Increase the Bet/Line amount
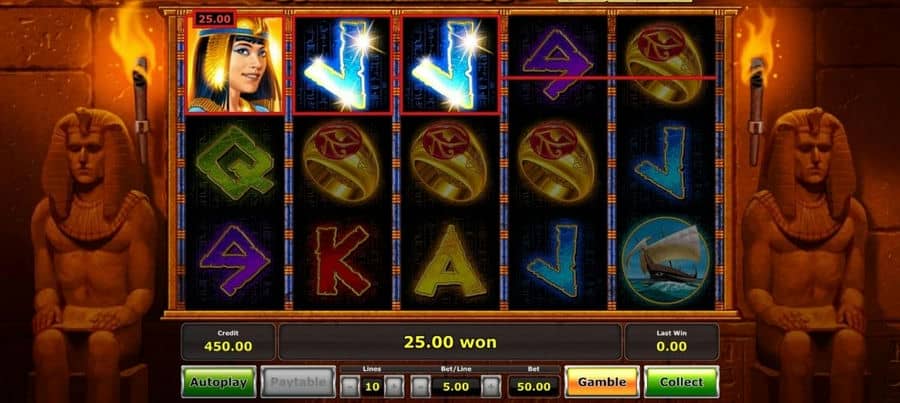The image size is (900, 403). click(490, 386)
